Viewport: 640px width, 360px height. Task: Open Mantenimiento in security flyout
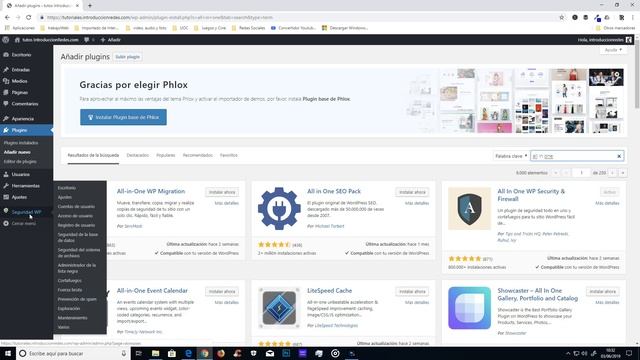click(x=72, y=318)
